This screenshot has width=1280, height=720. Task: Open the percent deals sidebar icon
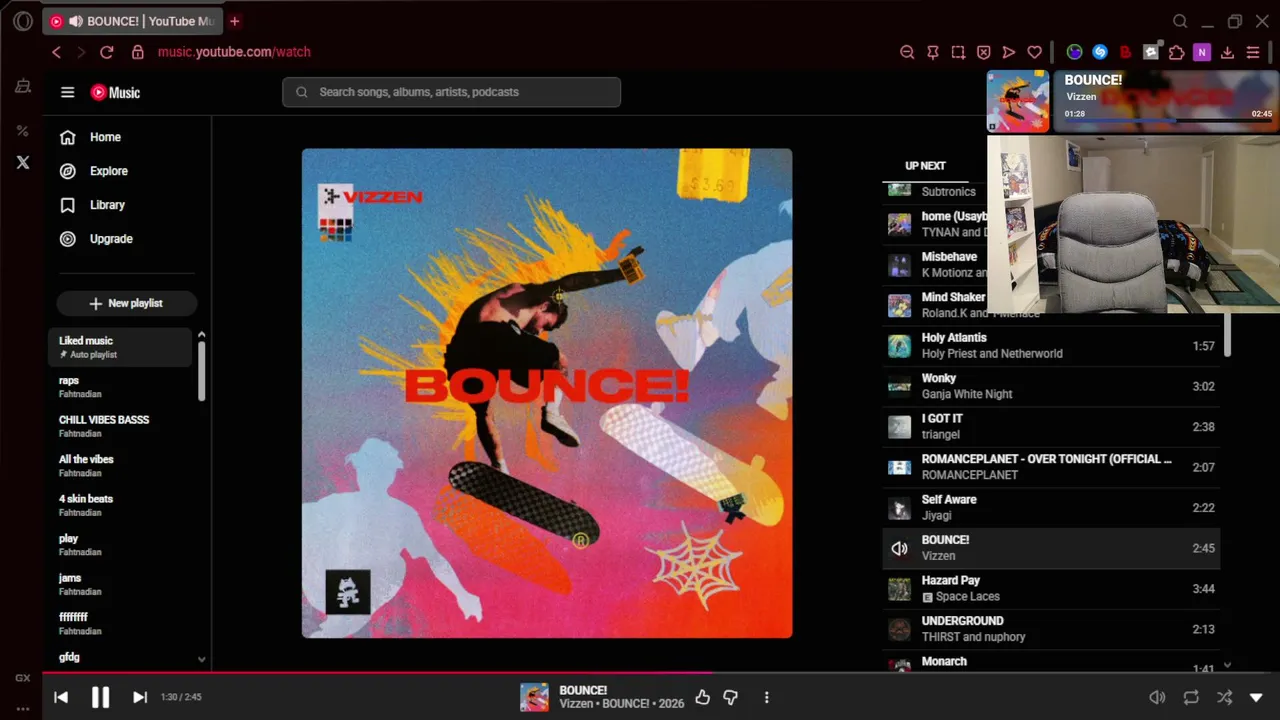[22, 131]
